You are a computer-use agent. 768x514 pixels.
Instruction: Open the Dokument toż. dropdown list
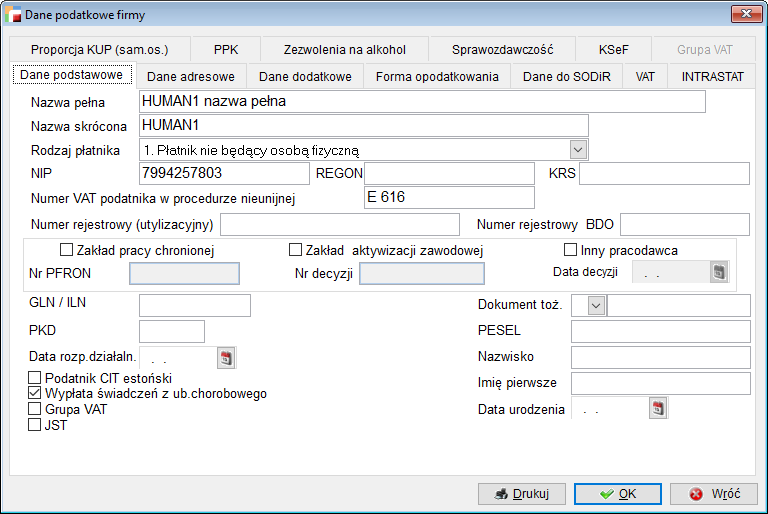click(x=597, y=305)
